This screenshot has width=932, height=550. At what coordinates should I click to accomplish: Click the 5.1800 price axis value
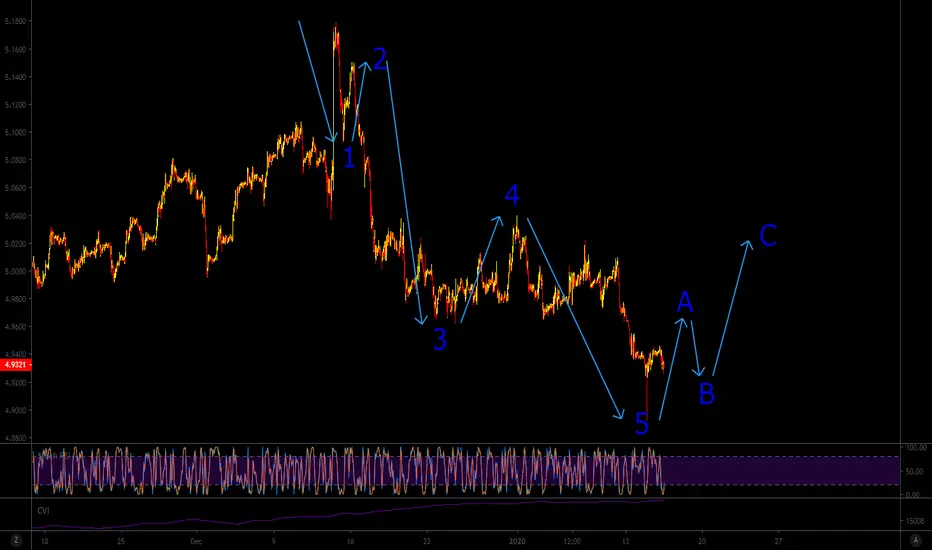coord(15,21)
